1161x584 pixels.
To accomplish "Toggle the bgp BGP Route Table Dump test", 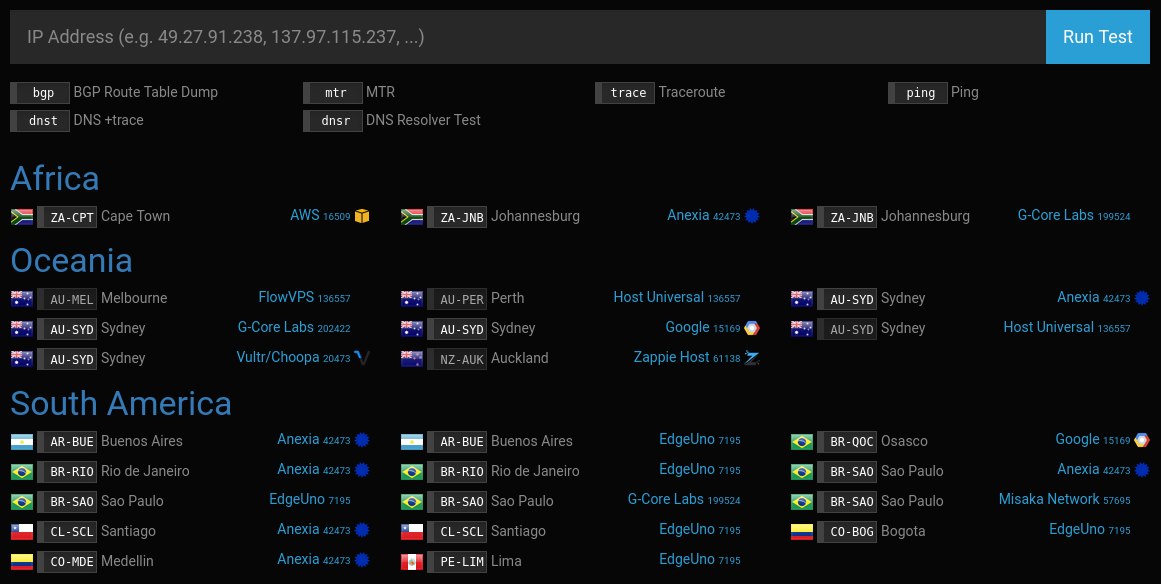I will click(40, 93).
